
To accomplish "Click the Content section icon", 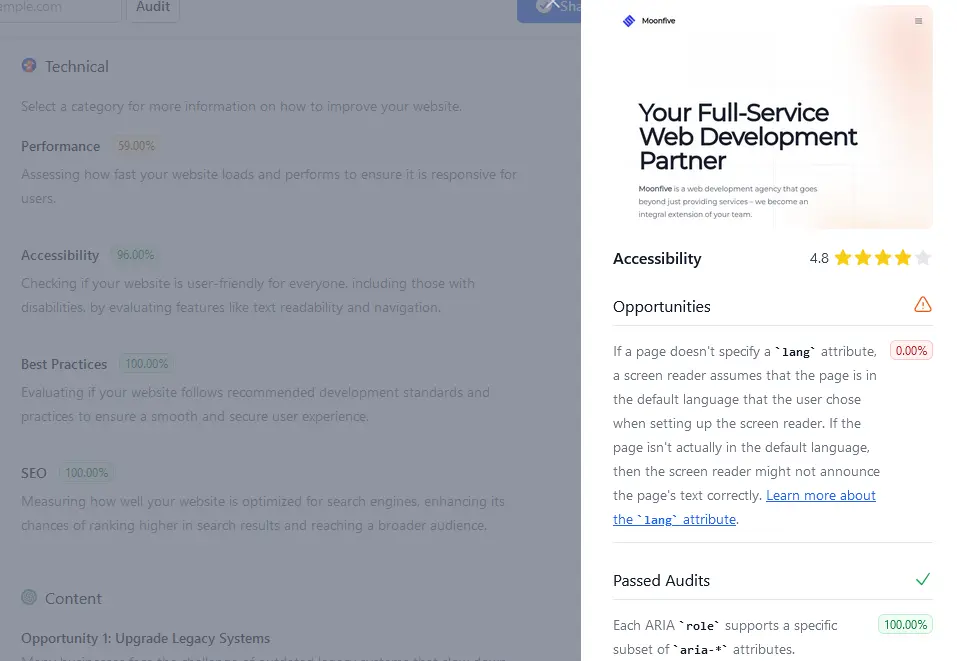I will coord(29,598).
